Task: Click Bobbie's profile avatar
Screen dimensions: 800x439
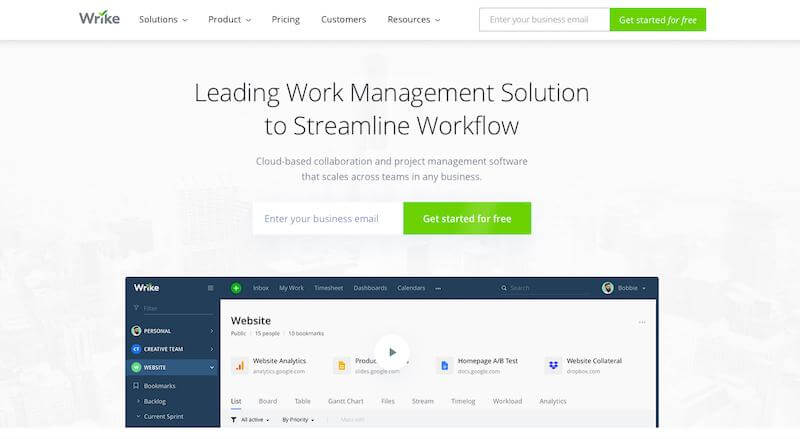Action: coord(608,288)
